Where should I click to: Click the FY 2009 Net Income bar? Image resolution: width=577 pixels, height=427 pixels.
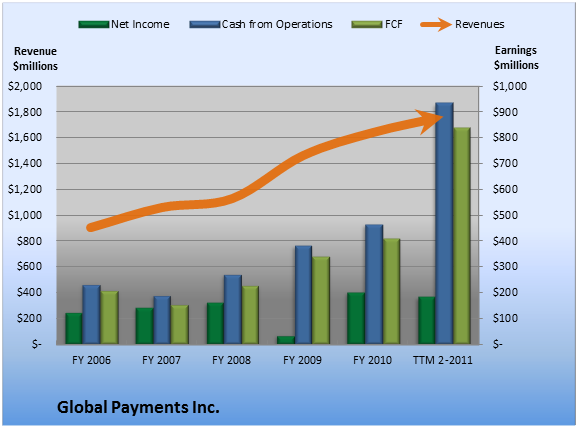pyautogui.click(x=286, y=340)
